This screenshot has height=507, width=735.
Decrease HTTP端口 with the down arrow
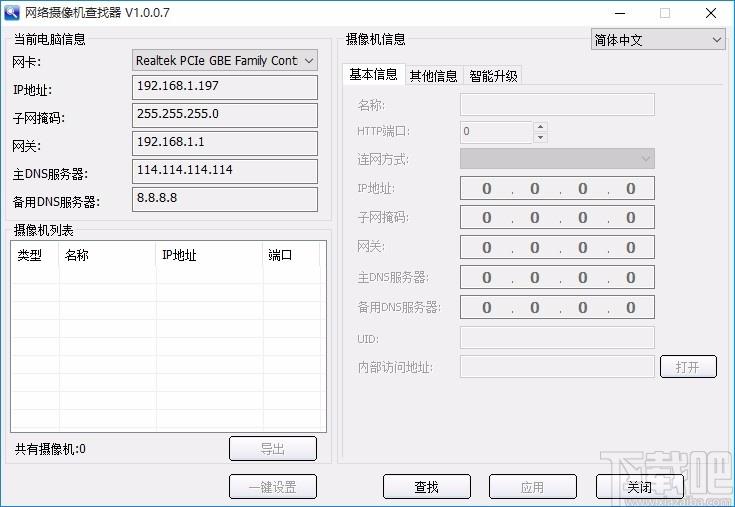(540, 137)
